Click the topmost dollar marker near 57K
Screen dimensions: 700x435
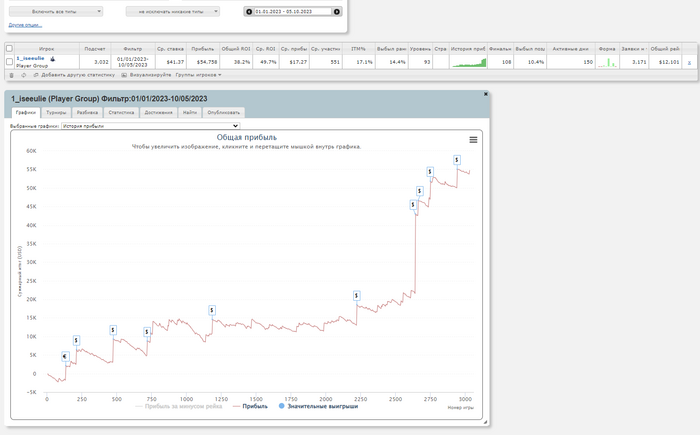pyautogui.click(x=457, y=160)
